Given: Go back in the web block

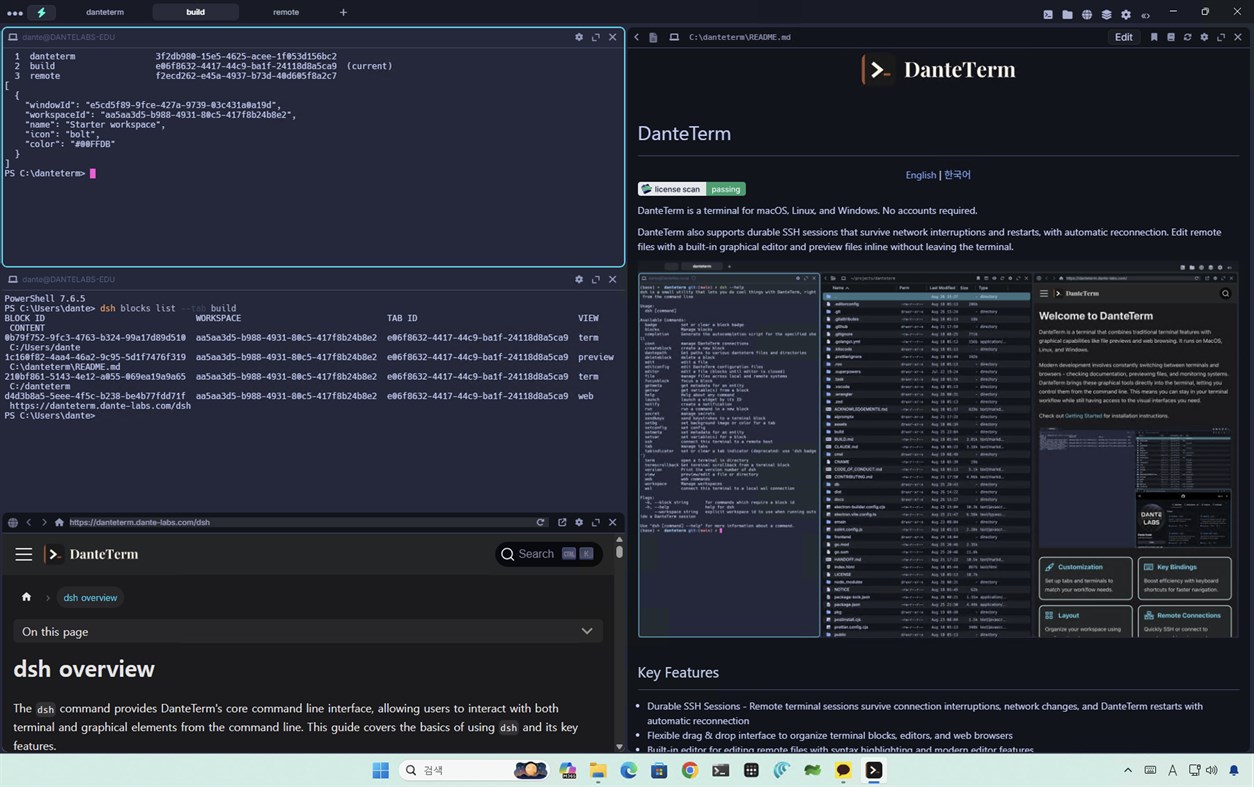Looking at the screenshot, I should (29, 522).
